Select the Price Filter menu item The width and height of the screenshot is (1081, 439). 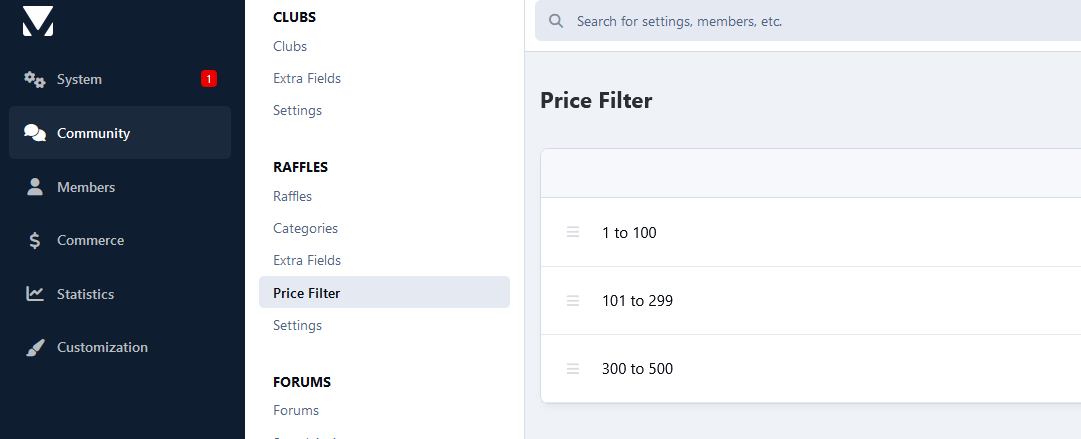pos(384,293)
